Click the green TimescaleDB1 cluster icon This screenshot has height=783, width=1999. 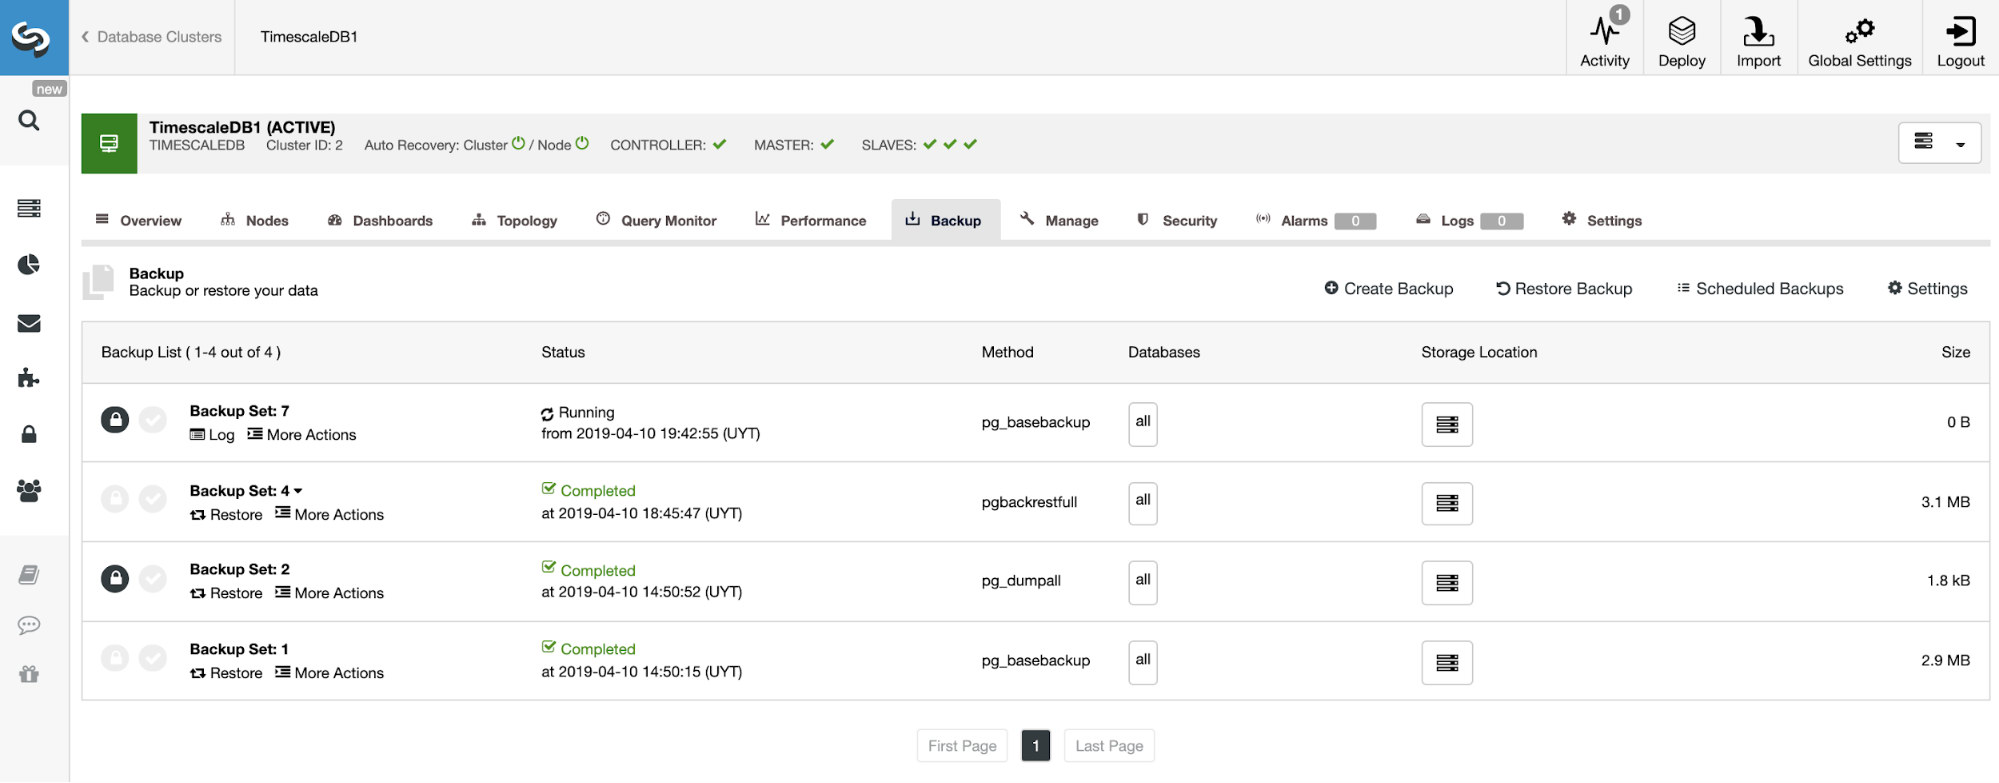click(x=109, y=143)
